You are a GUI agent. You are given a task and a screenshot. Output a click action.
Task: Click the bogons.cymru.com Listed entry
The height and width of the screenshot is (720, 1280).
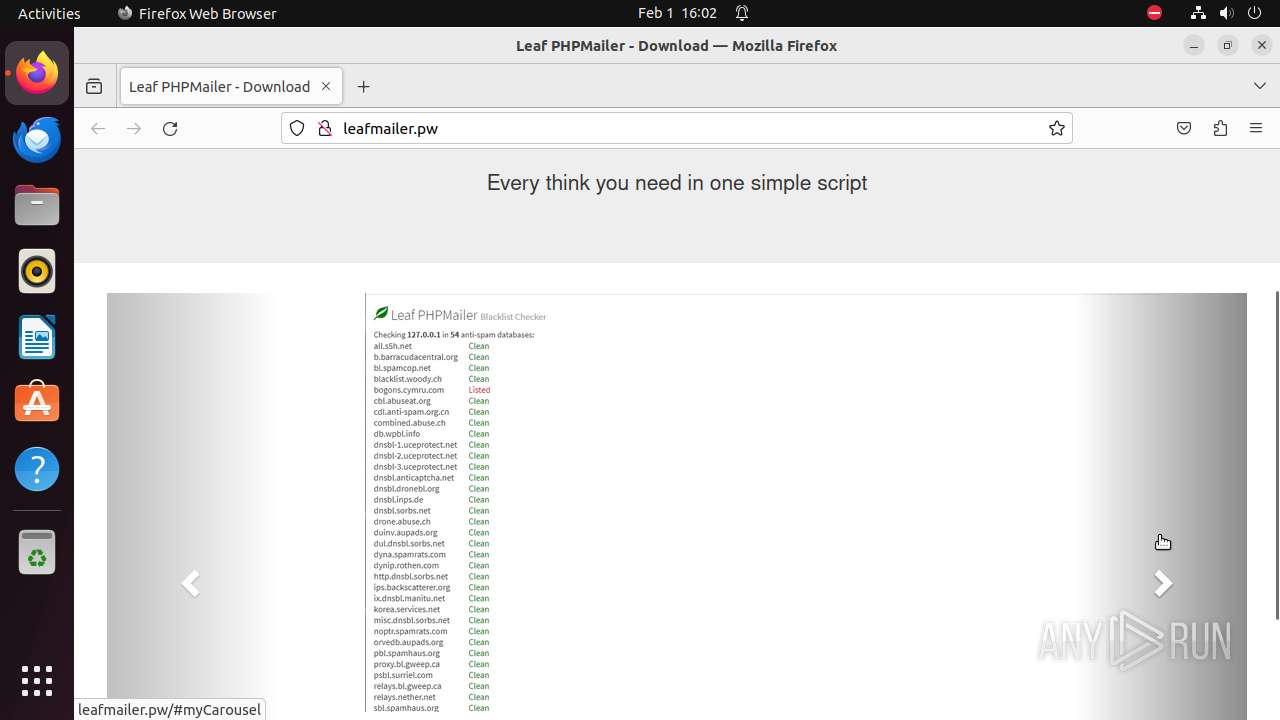[432, 390]
